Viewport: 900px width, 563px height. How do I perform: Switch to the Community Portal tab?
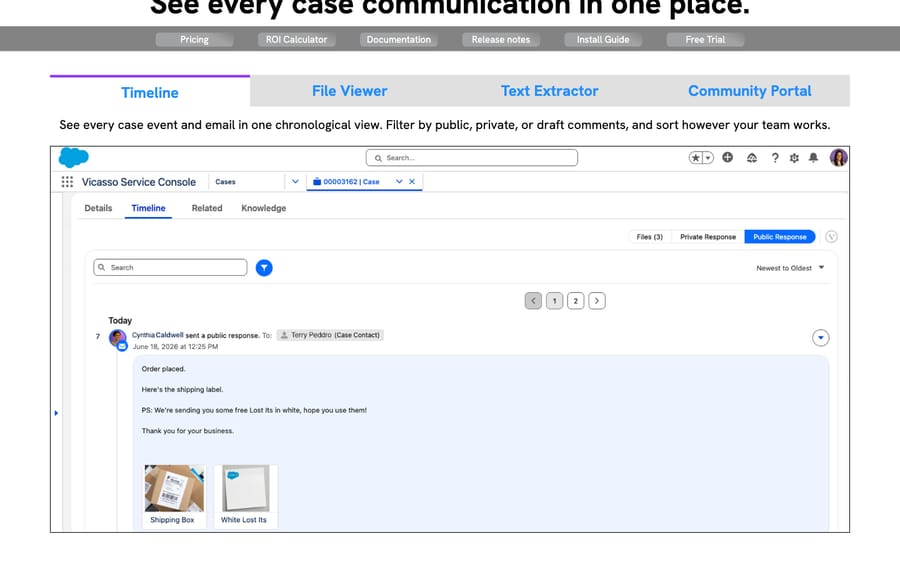[750, 91]
